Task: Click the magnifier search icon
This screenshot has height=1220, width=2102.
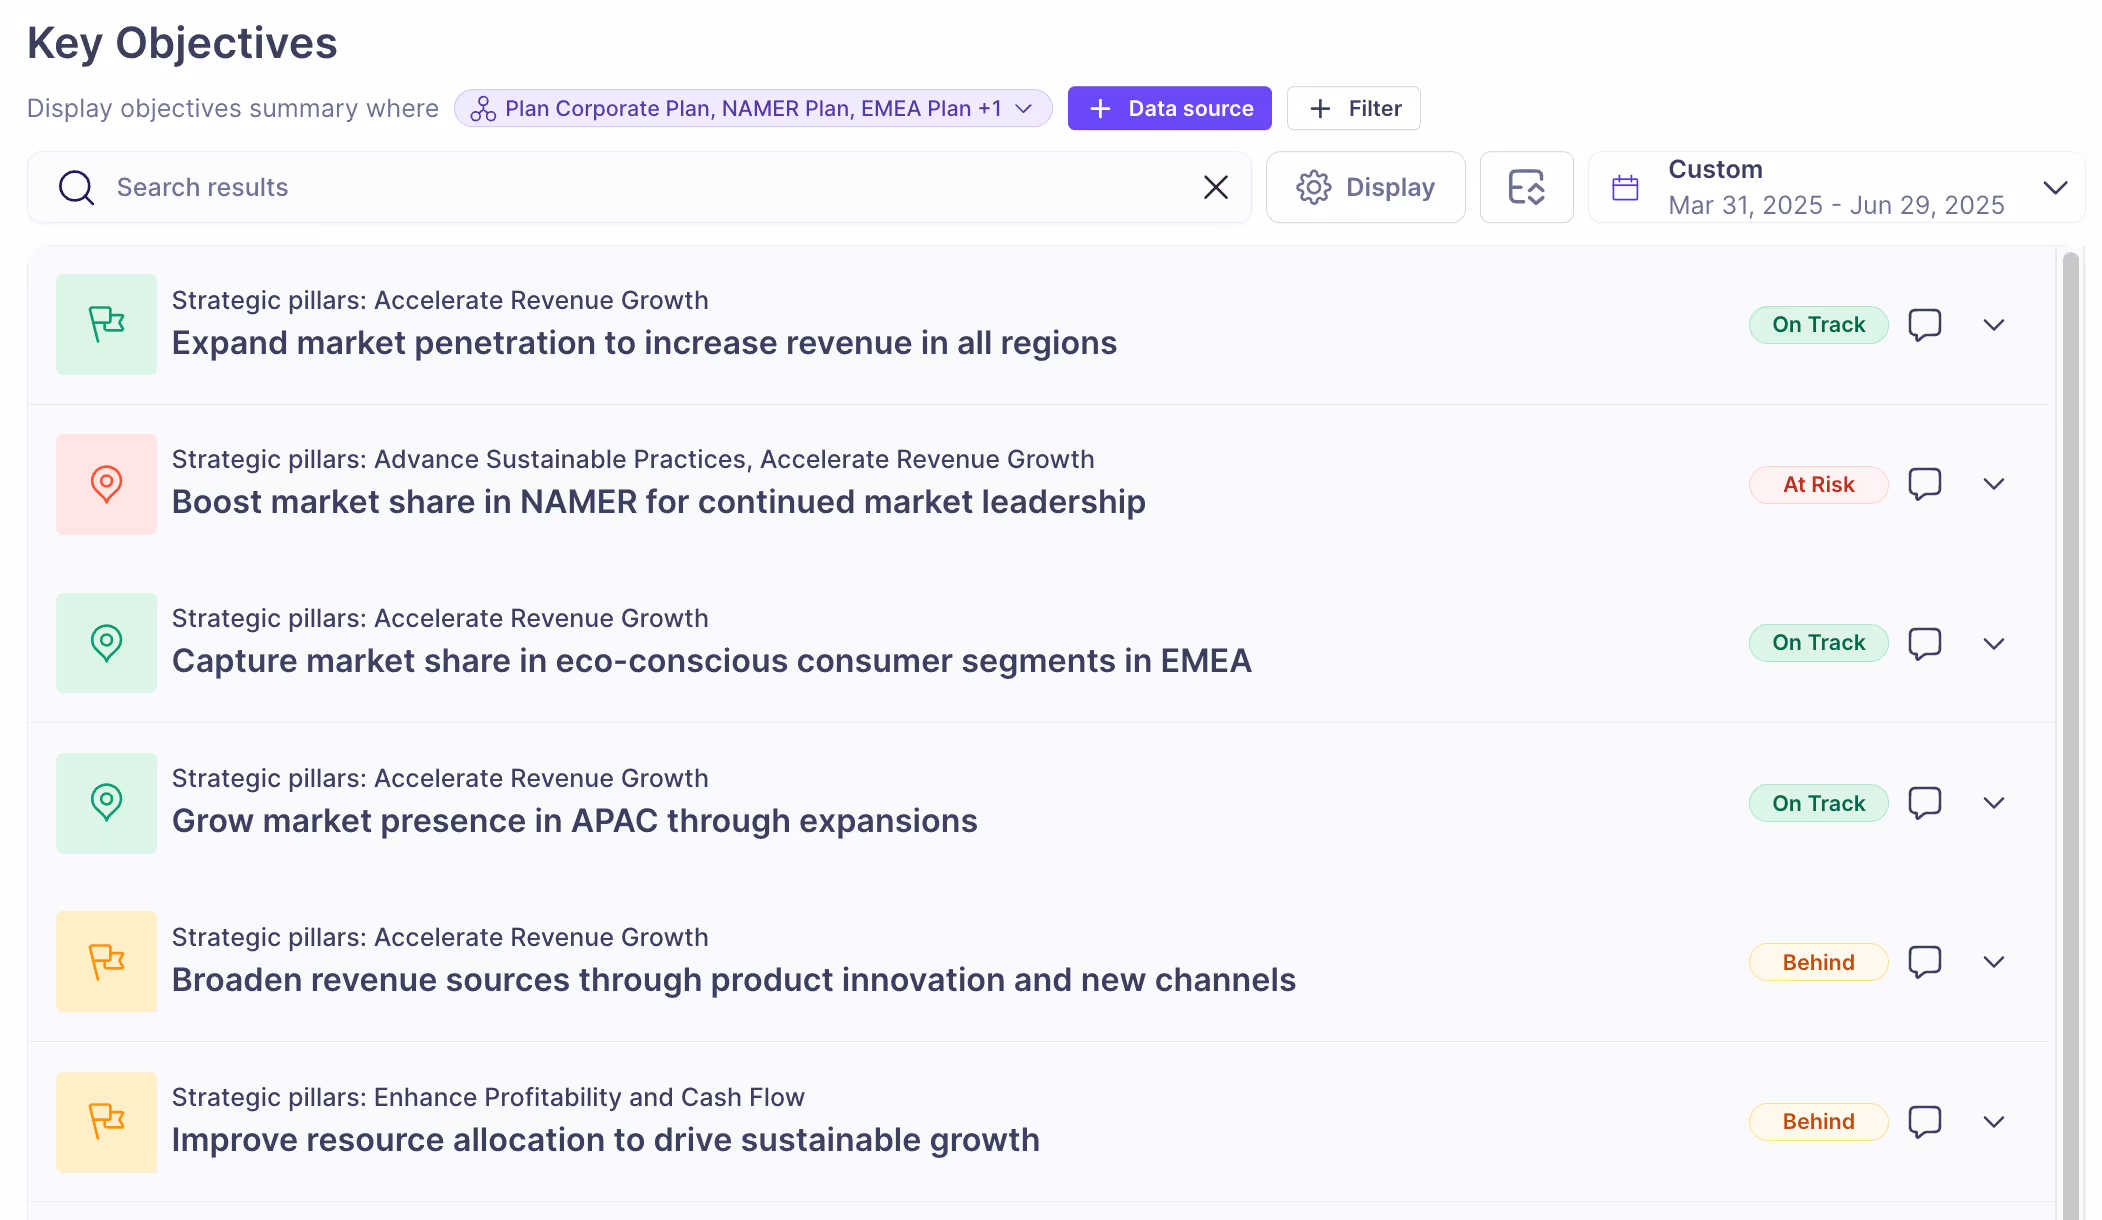Action: 76,187
